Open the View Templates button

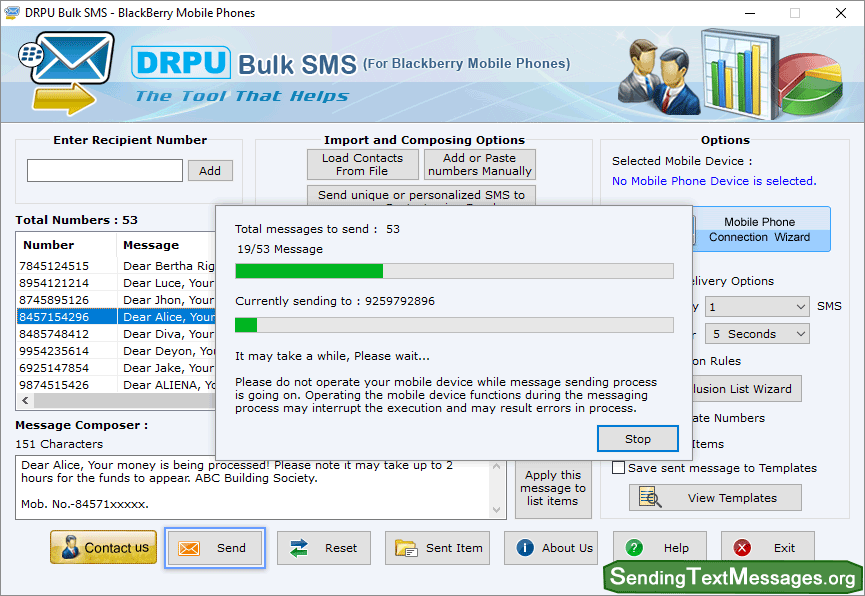tap(715, 498)
